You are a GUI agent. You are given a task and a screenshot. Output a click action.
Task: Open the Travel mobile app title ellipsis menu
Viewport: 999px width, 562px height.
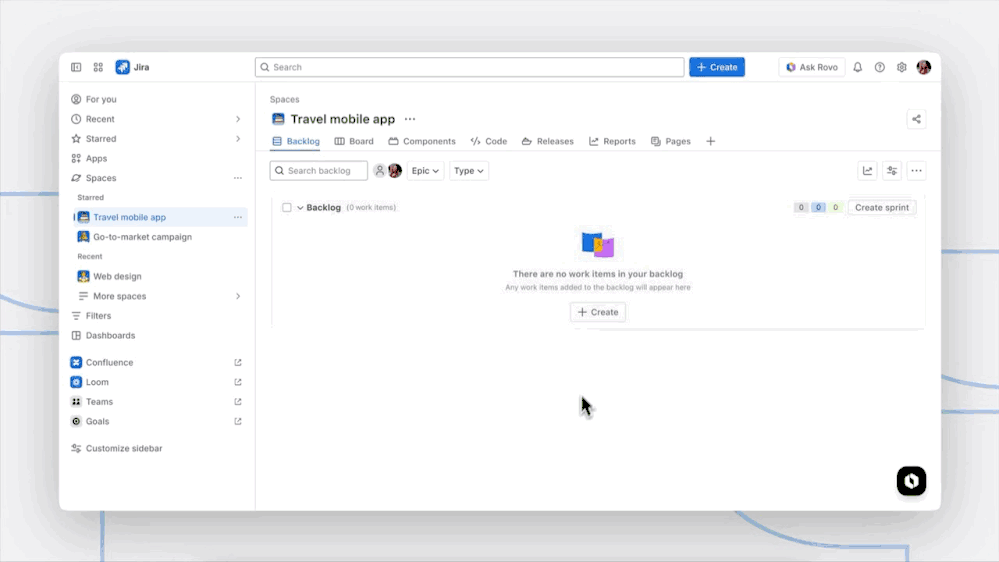pos(410,119)
